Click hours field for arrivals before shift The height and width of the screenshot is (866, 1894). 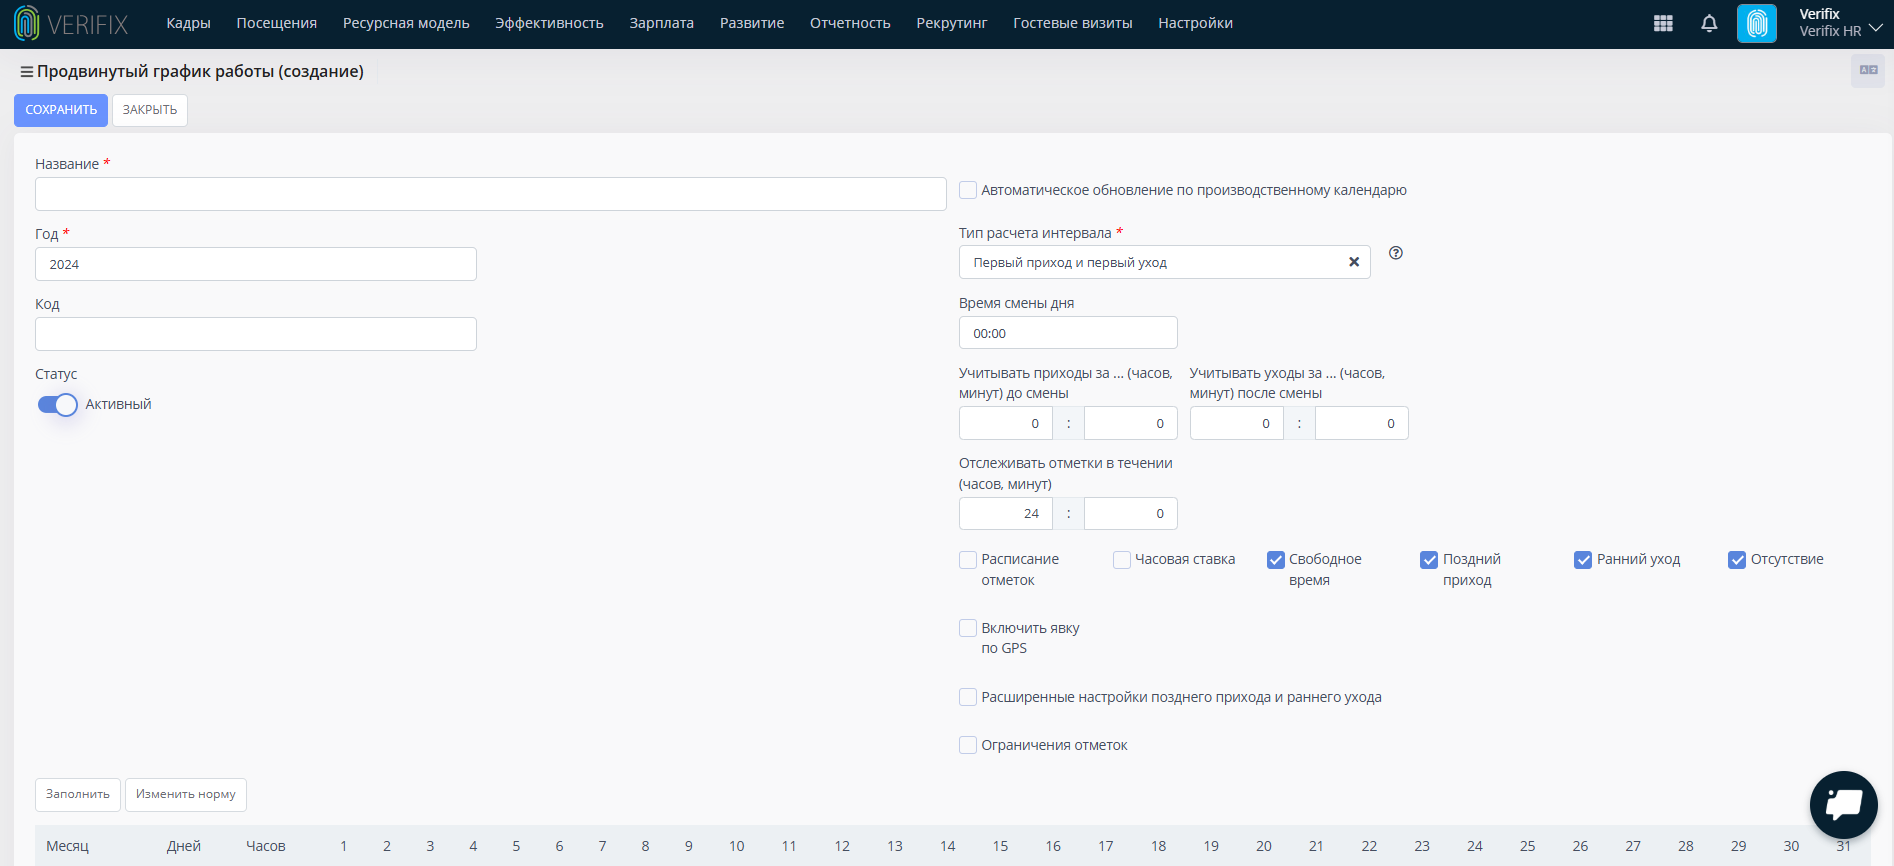click(1006, 423)
